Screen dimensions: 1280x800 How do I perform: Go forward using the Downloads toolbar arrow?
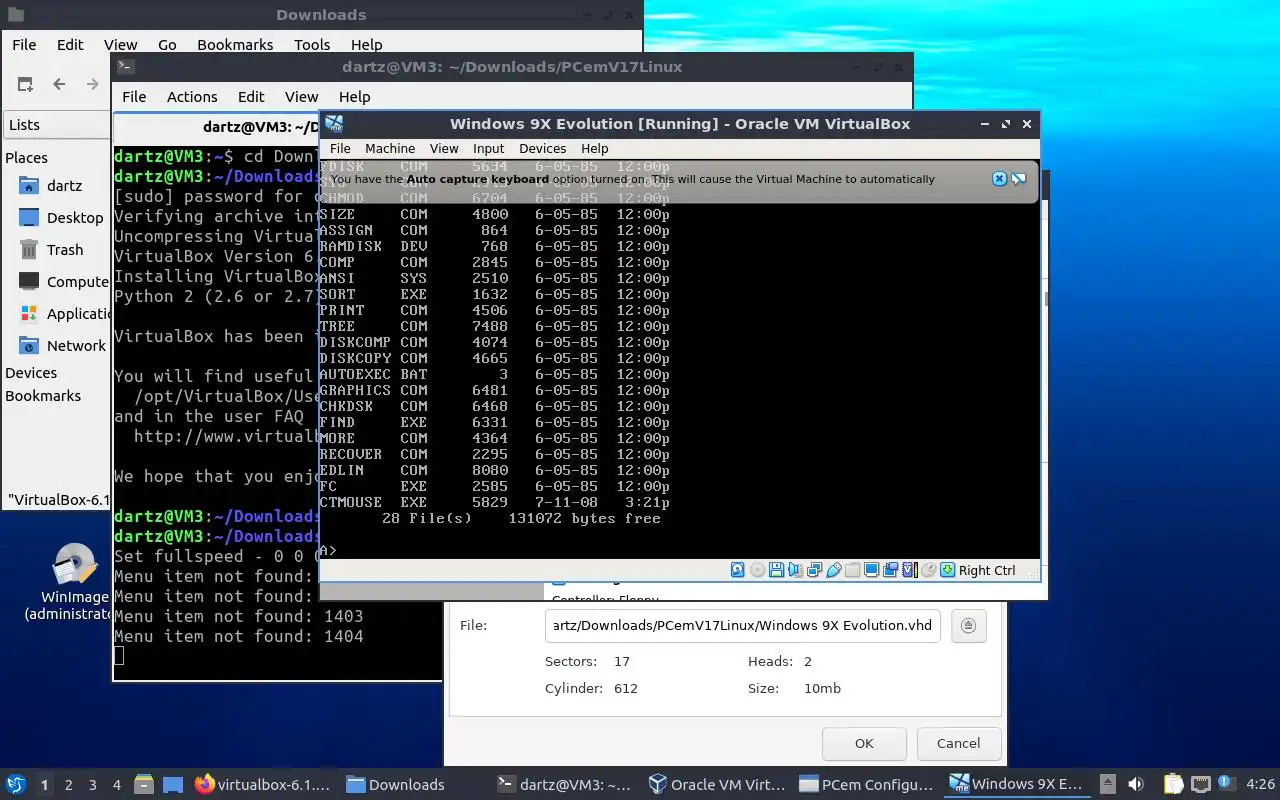coord(92,84)
